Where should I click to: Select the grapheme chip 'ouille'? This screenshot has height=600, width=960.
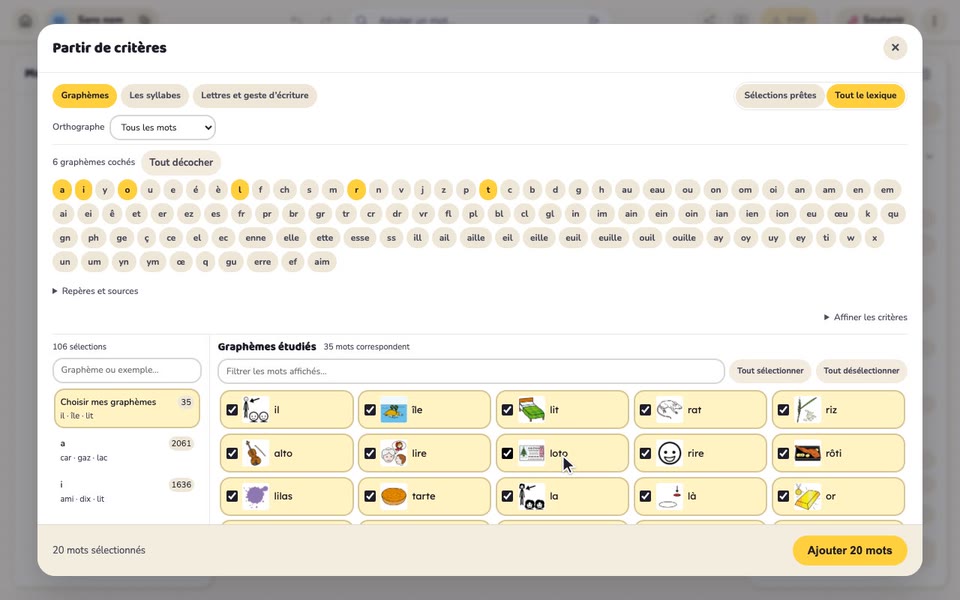(684, 238)
